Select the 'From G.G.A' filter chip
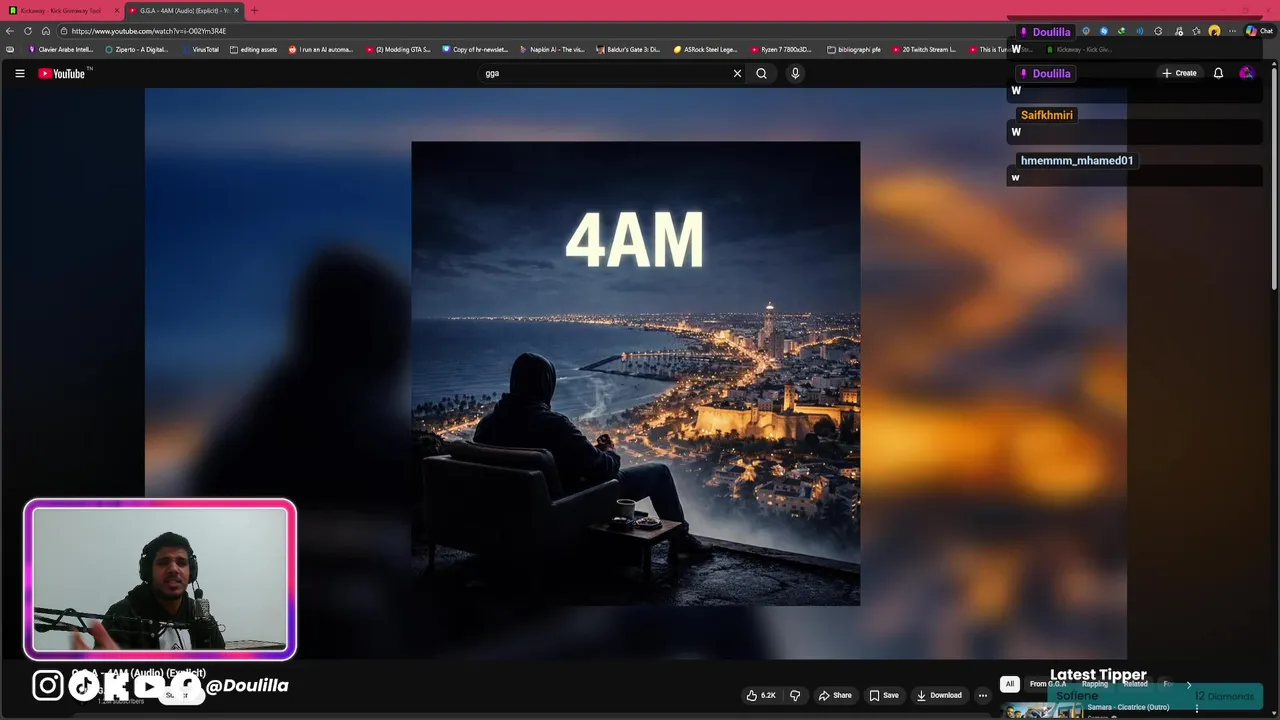 pyautogui.click(x=1047, y=684)
